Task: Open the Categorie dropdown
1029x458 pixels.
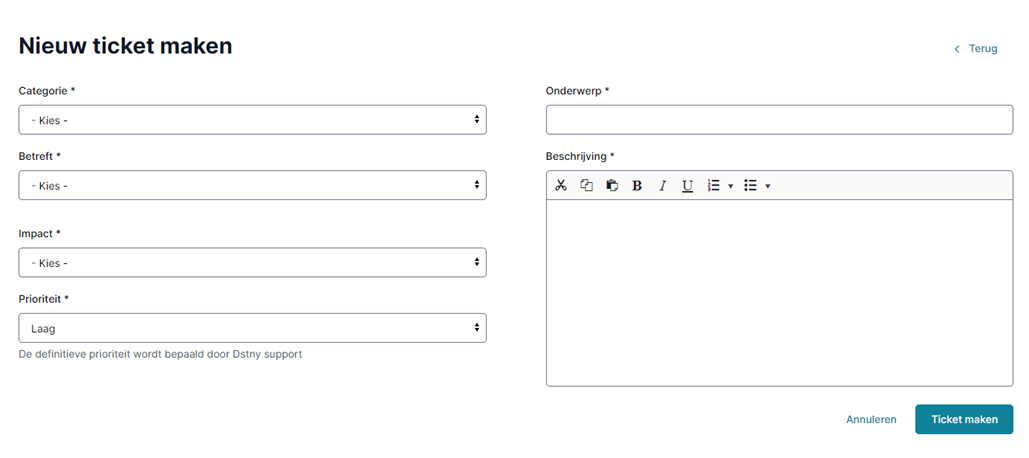Action: click(253, 120)
